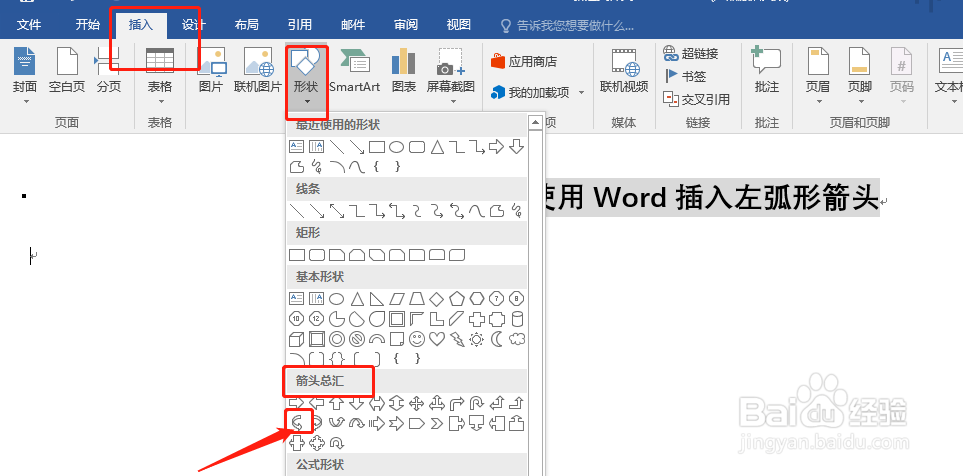Pick rounded rectangle in the 矩形 section

[316, 255]
